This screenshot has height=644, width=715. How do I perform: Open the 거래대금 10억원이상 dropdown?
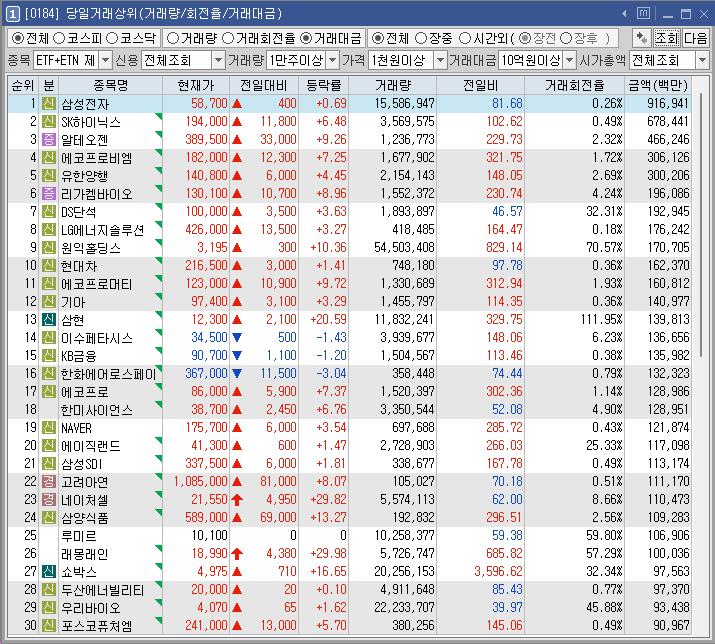[569, 60]
